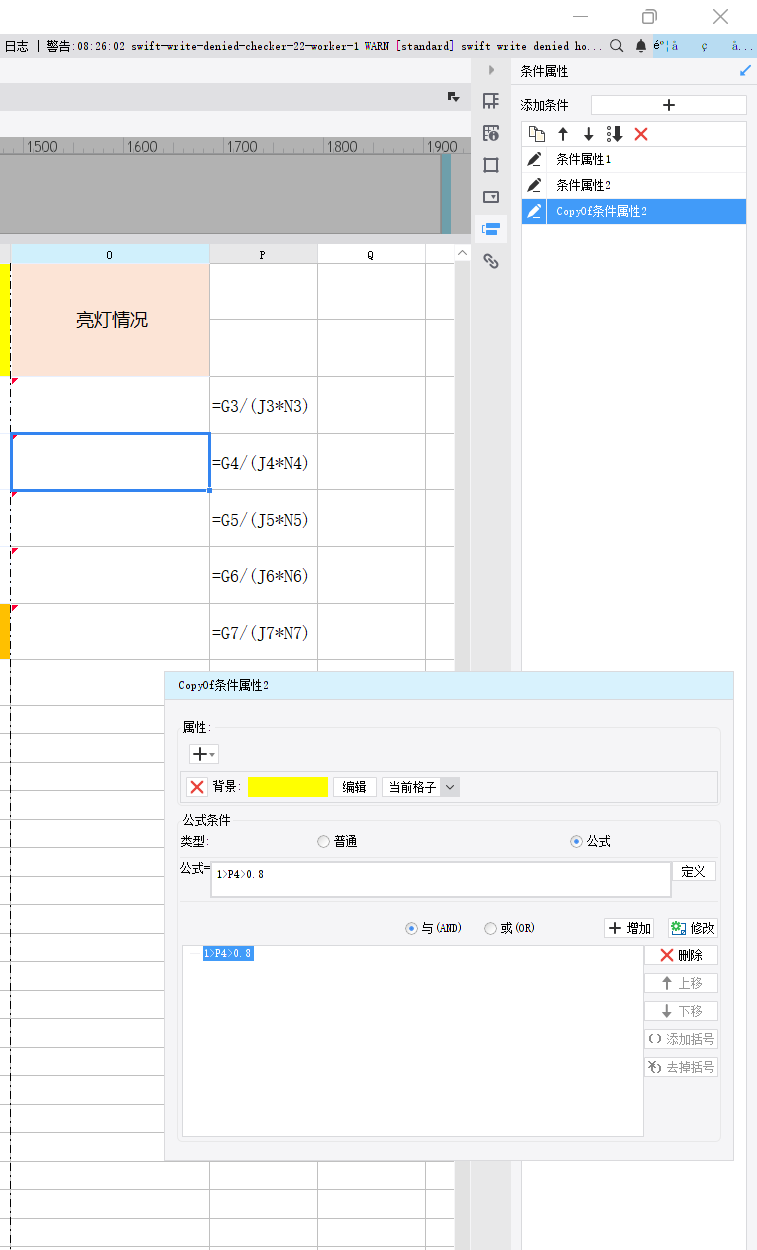Open the notification bell icon
757x1250 pixels.
(641, 46)
